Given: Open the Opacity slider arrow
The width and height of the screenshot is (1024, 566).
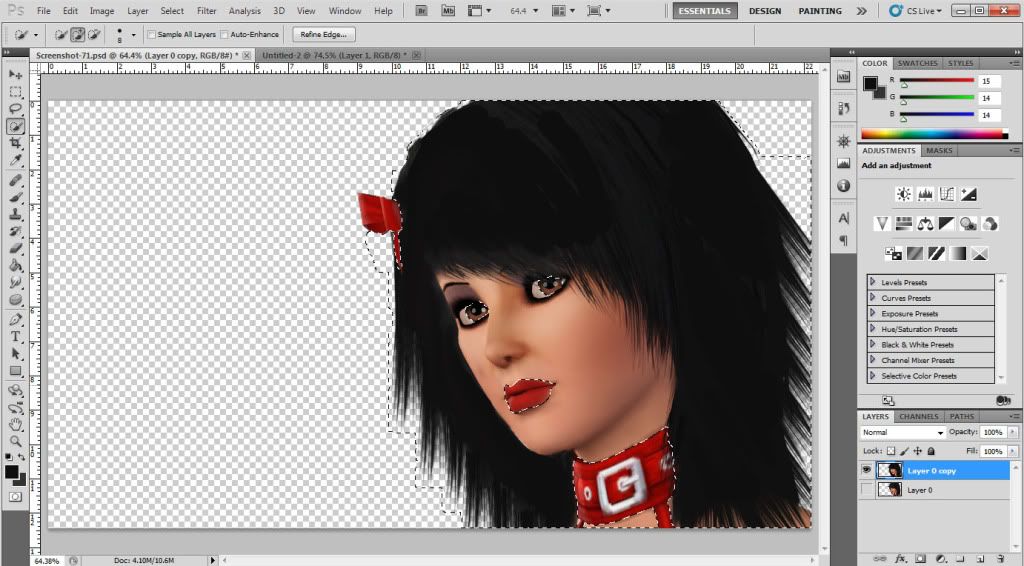Looking at the screenshot, I should click(1013, 432).
